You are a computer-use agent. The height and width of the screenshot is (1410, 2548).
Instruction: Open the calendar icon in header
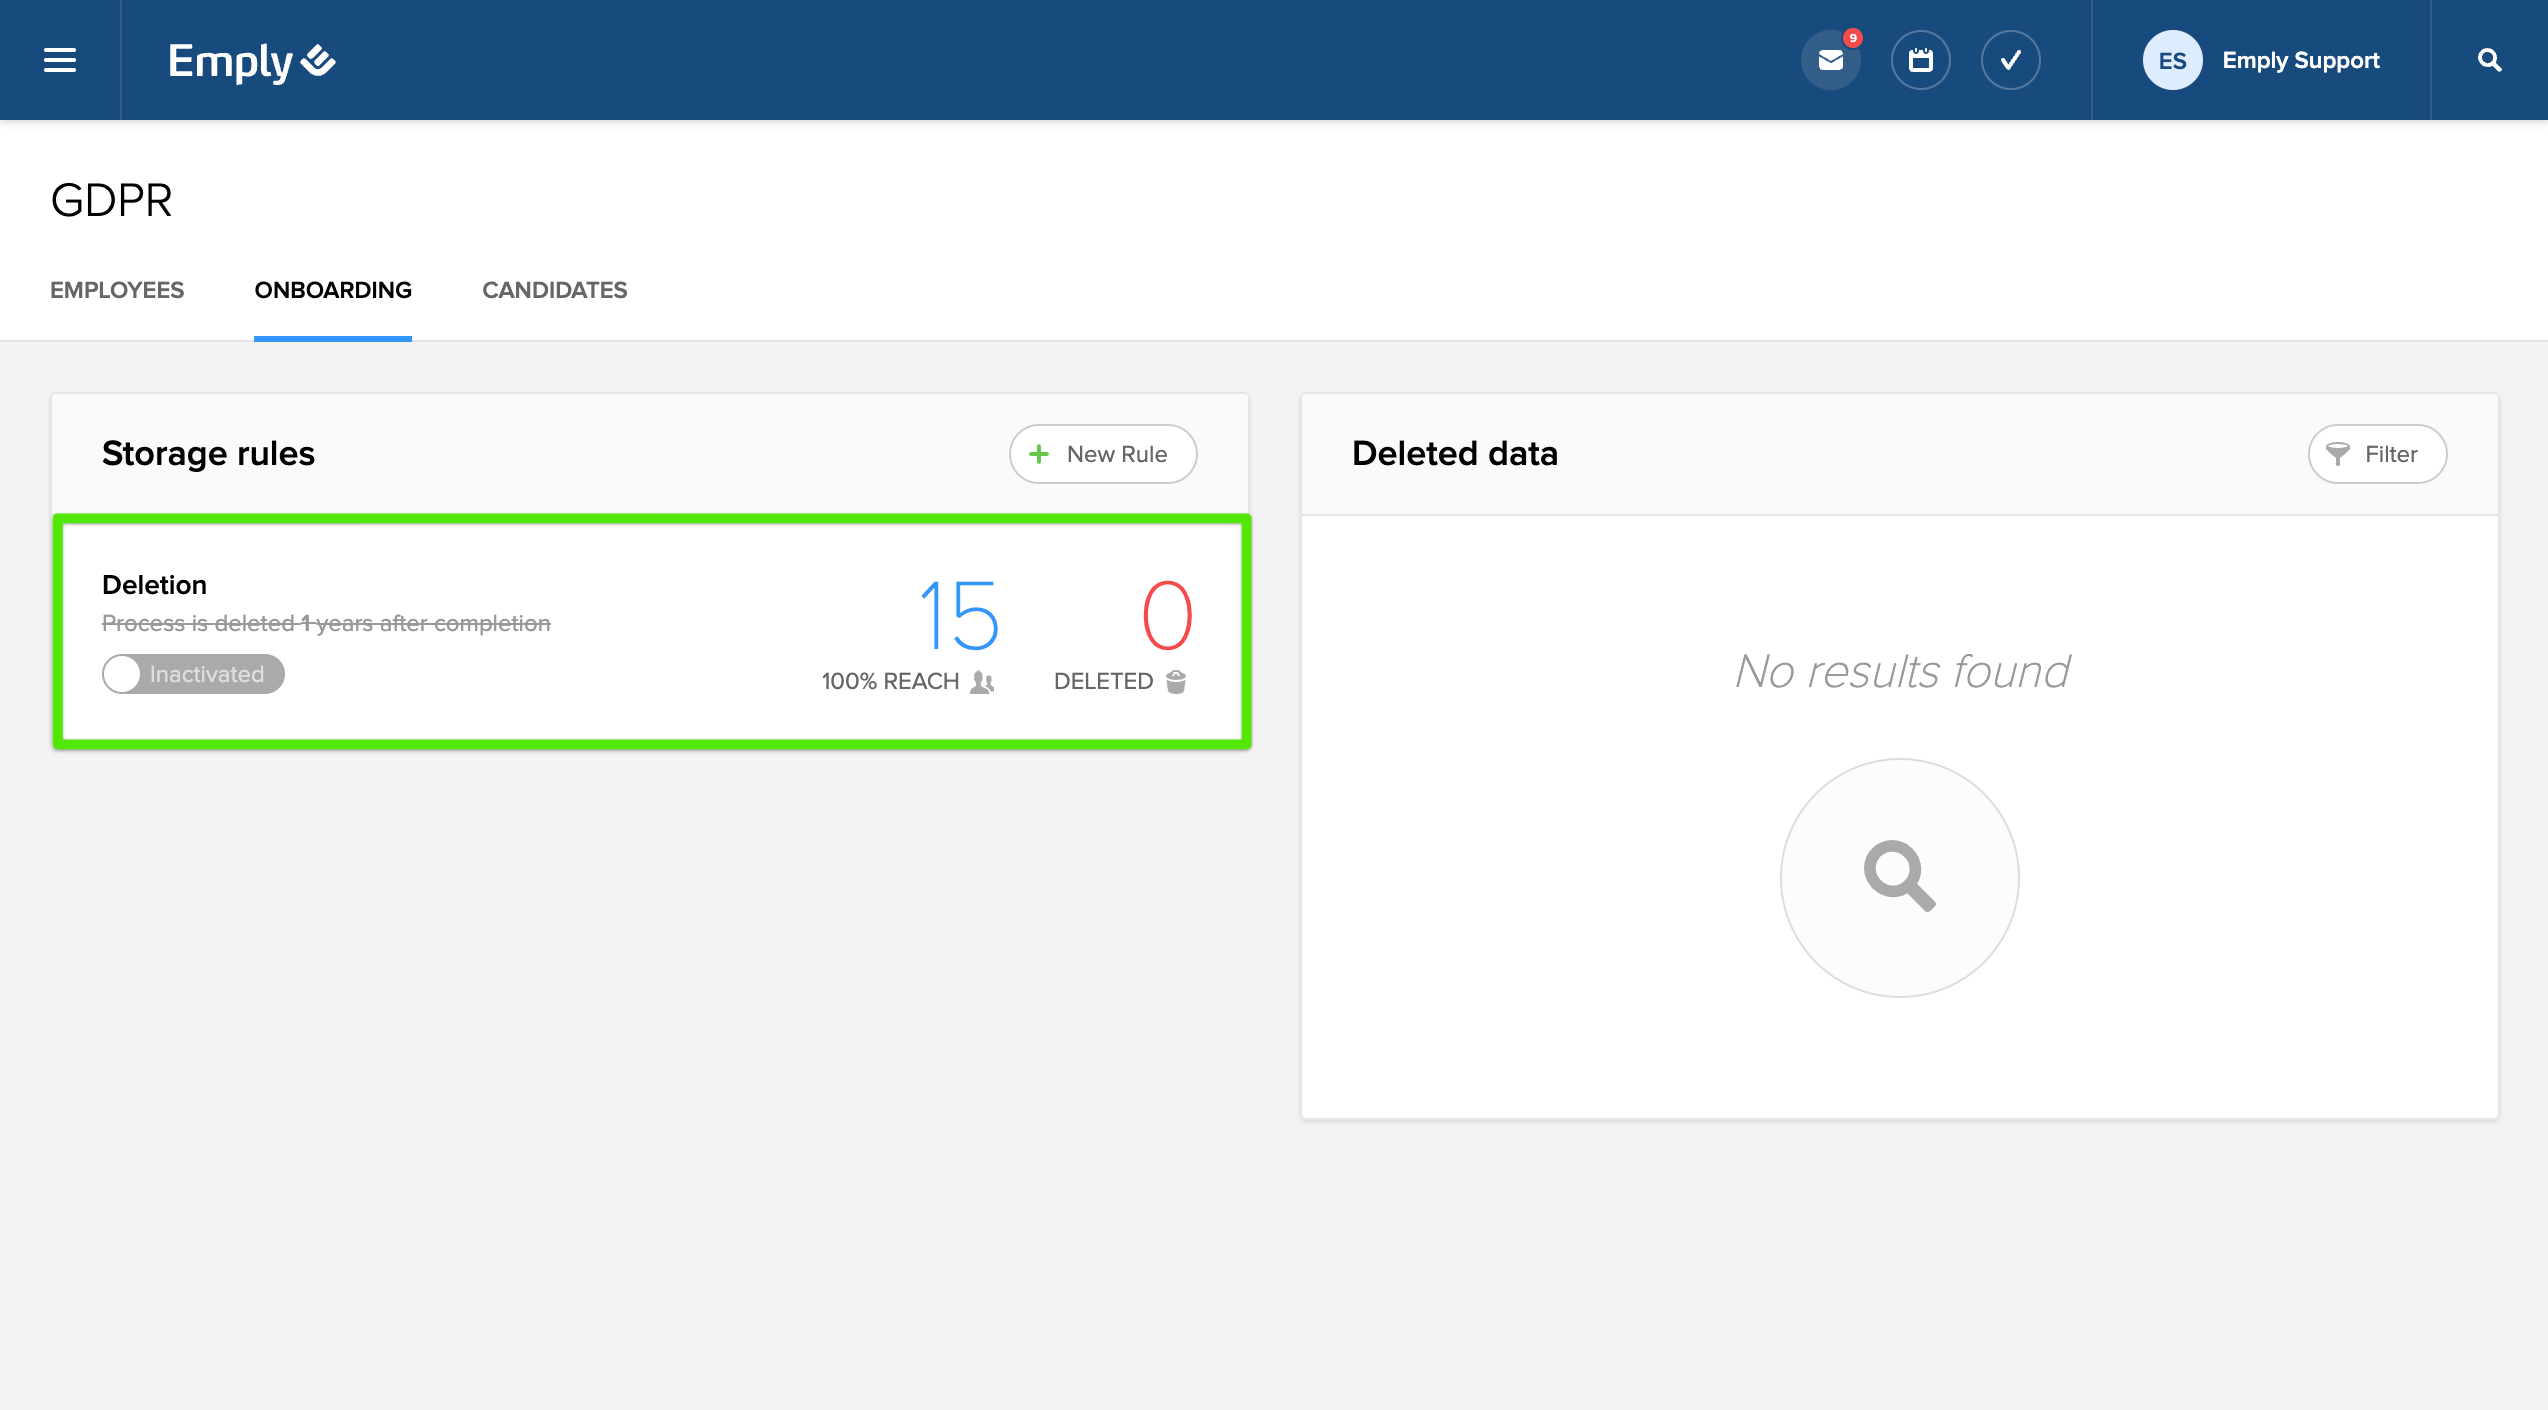1920,60
